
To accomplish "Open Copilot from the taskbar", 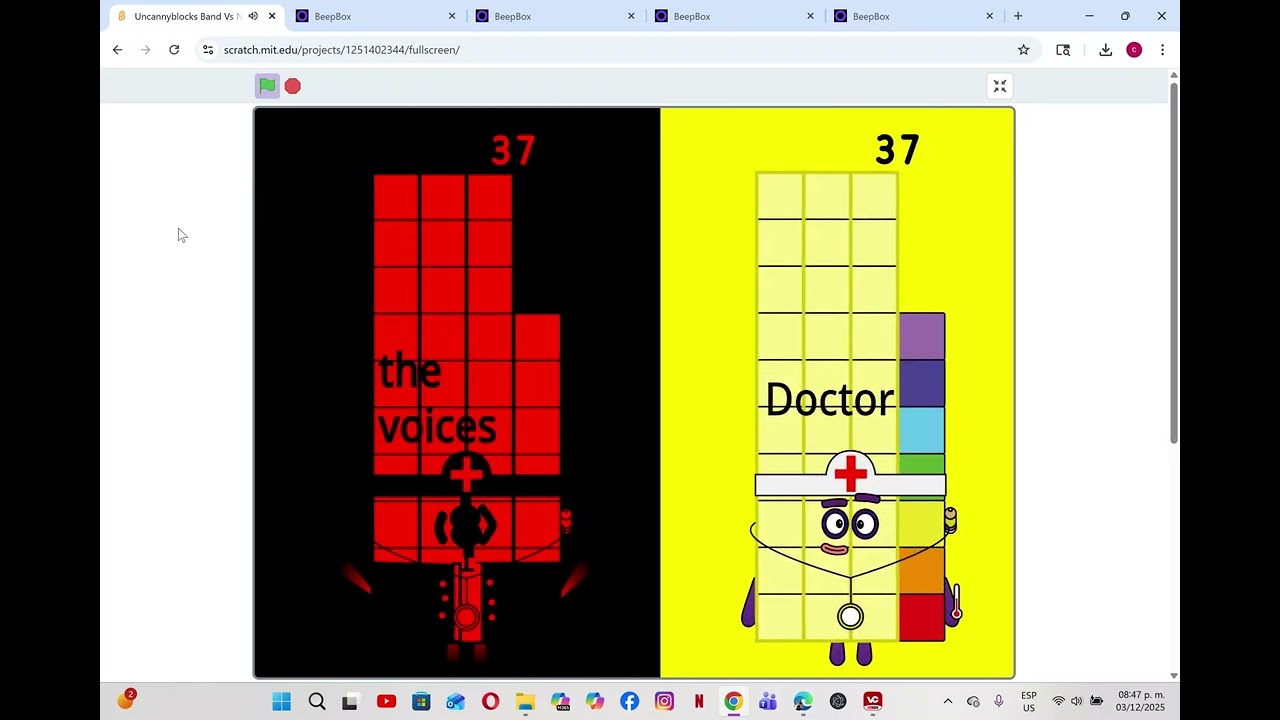I will (595, 702).
